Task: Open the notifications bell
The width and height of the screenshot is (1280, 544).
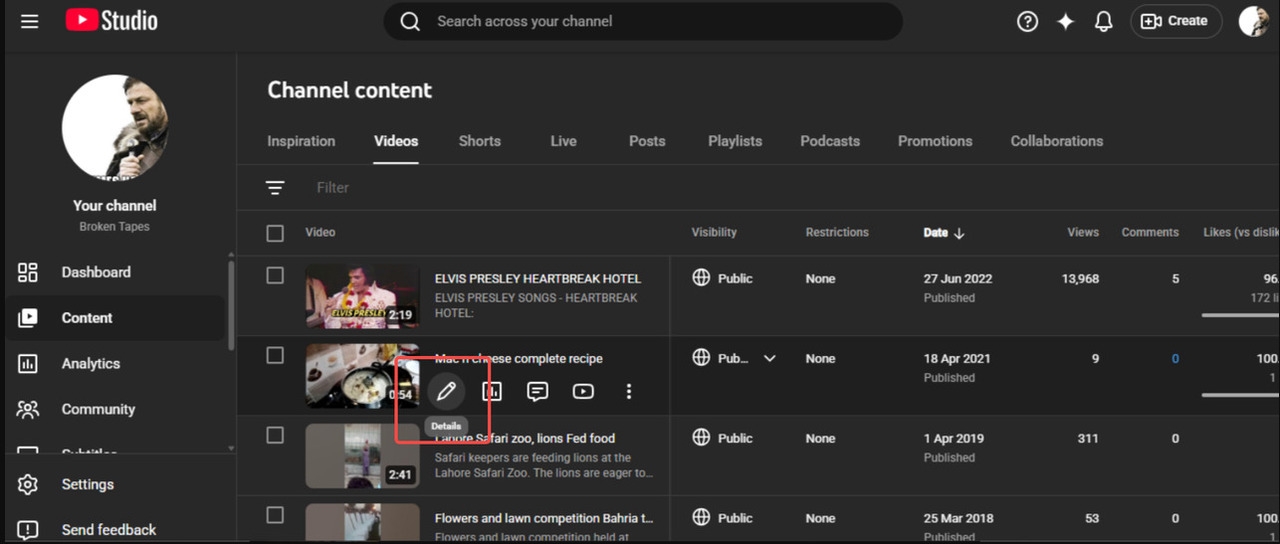Action: point(1104,21)
